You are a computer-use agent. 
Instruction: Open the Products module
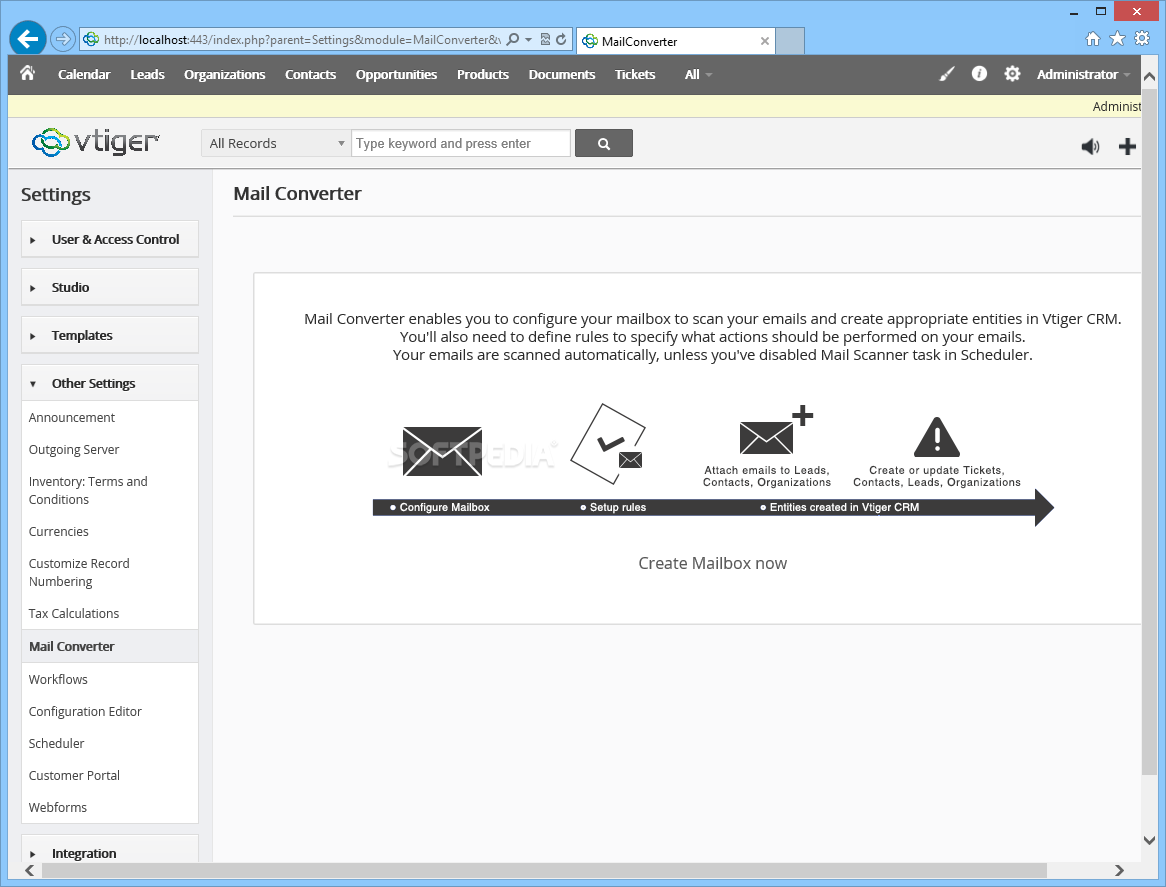pos(483,74)
